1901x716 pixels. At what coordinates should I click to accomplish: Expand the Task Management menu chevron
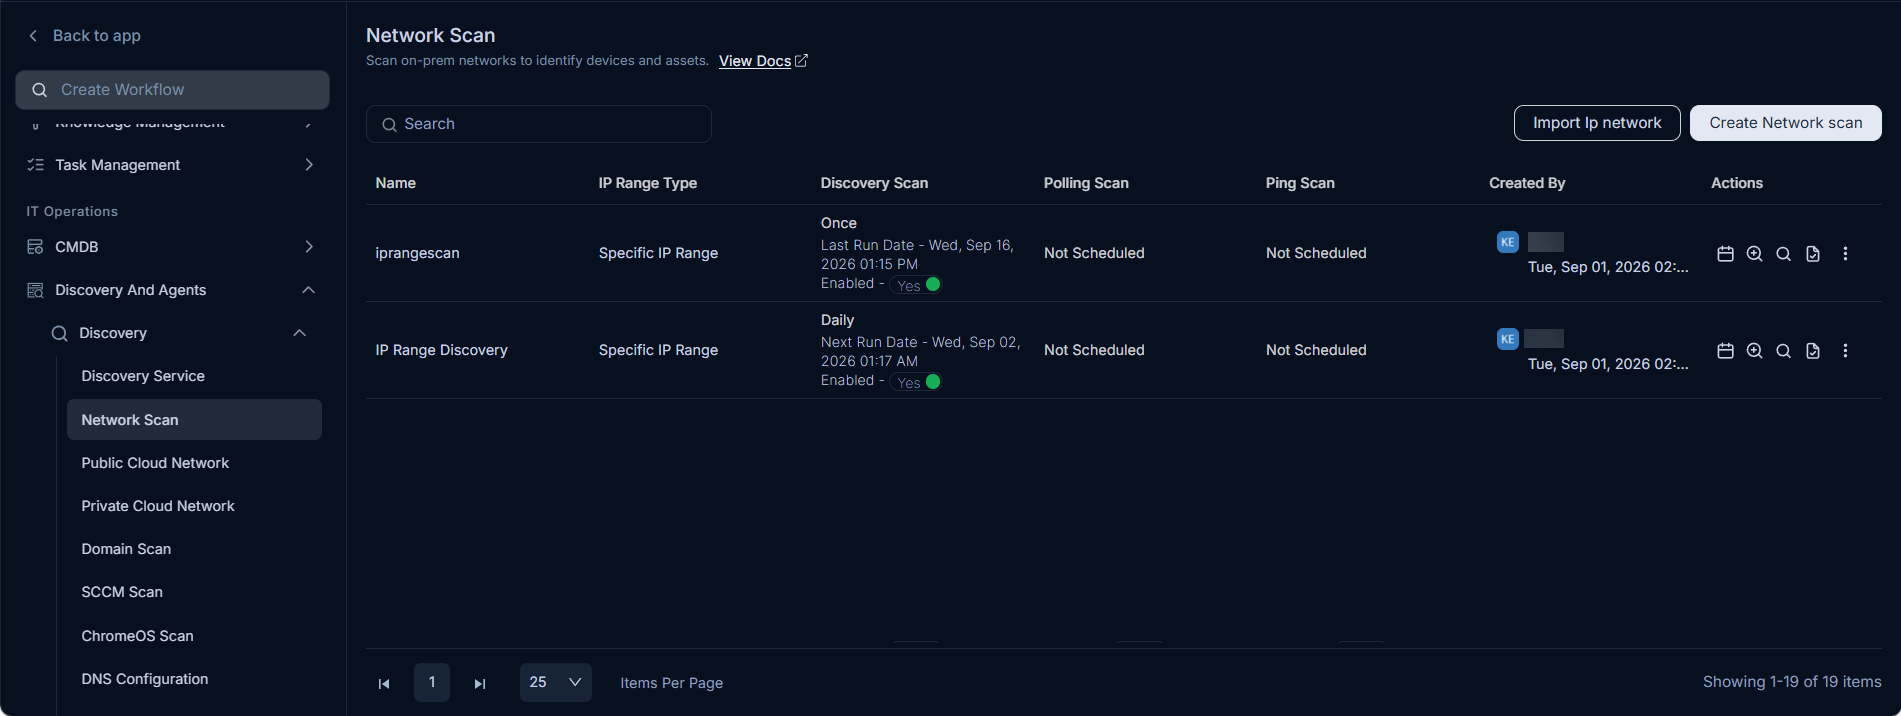[x=309, y=165]
